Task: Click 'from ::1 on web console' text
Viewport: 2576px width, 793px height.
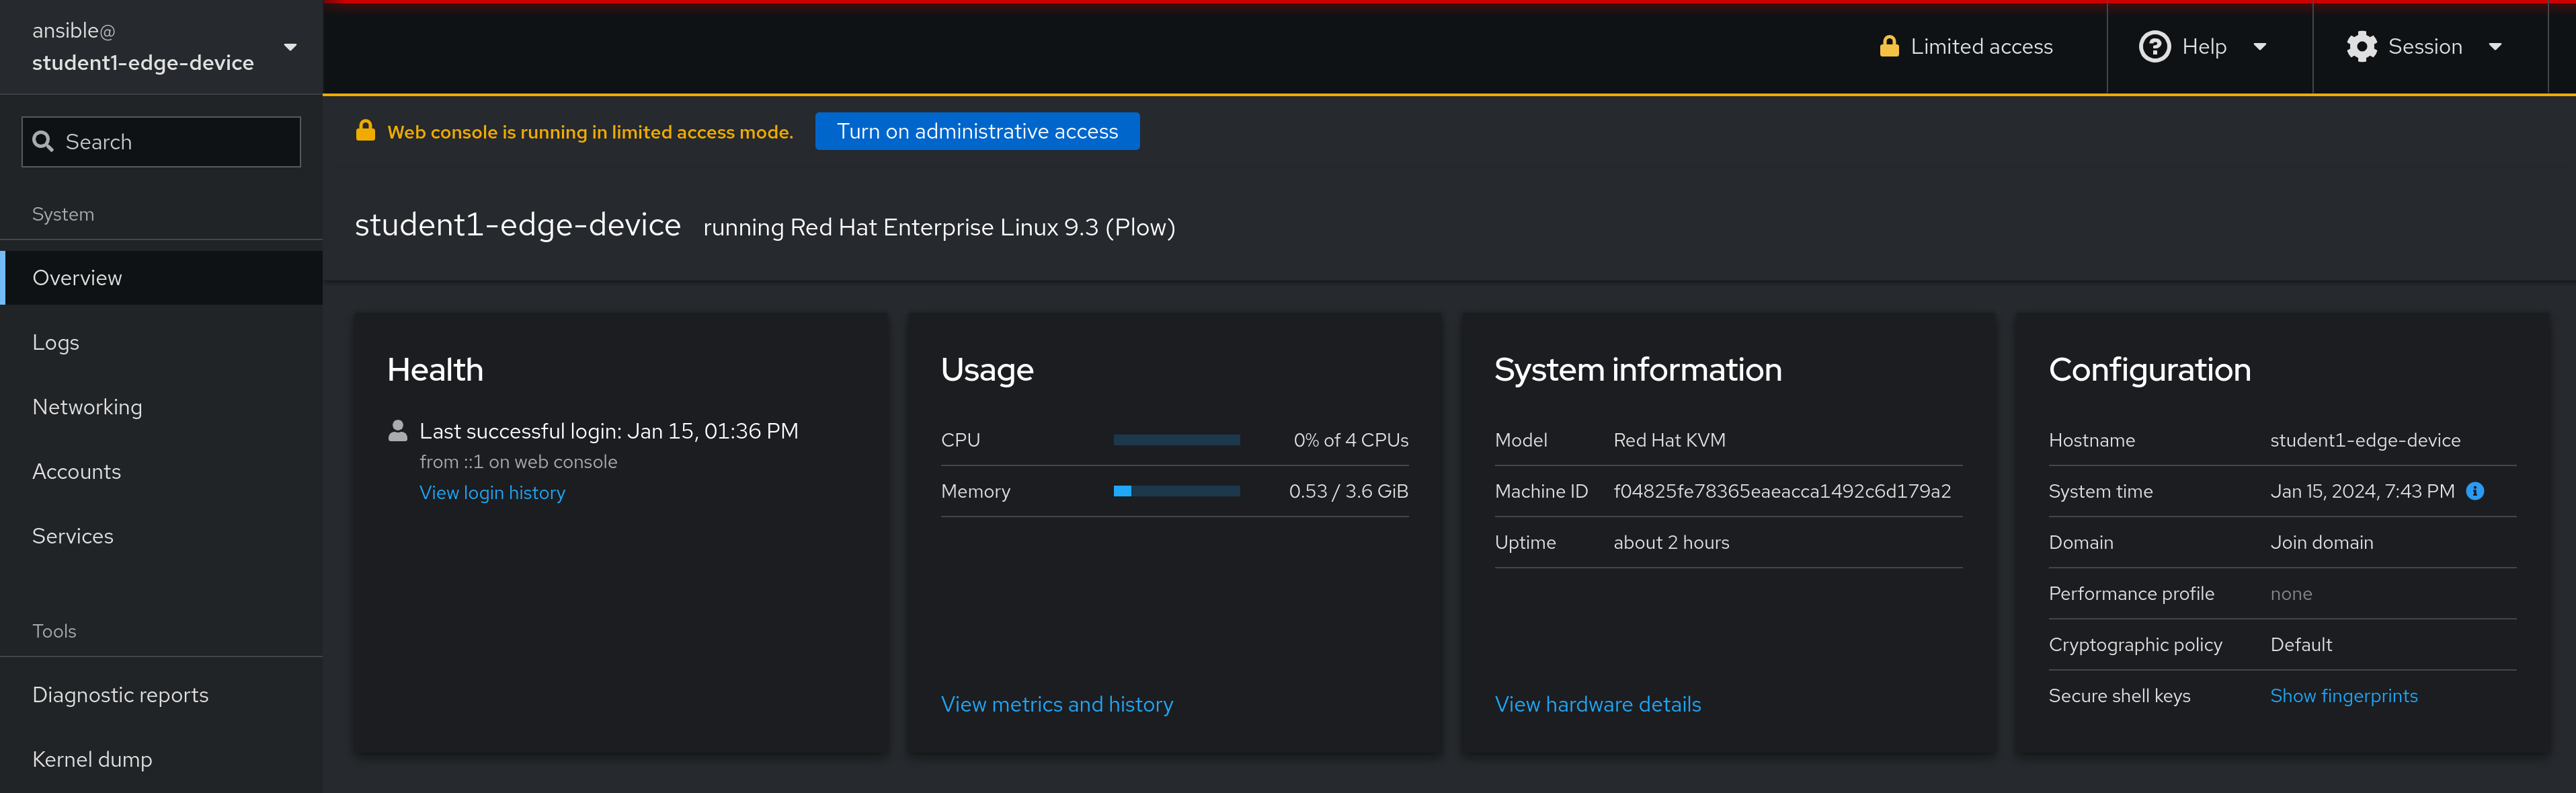Action: [x=518, y=462]
